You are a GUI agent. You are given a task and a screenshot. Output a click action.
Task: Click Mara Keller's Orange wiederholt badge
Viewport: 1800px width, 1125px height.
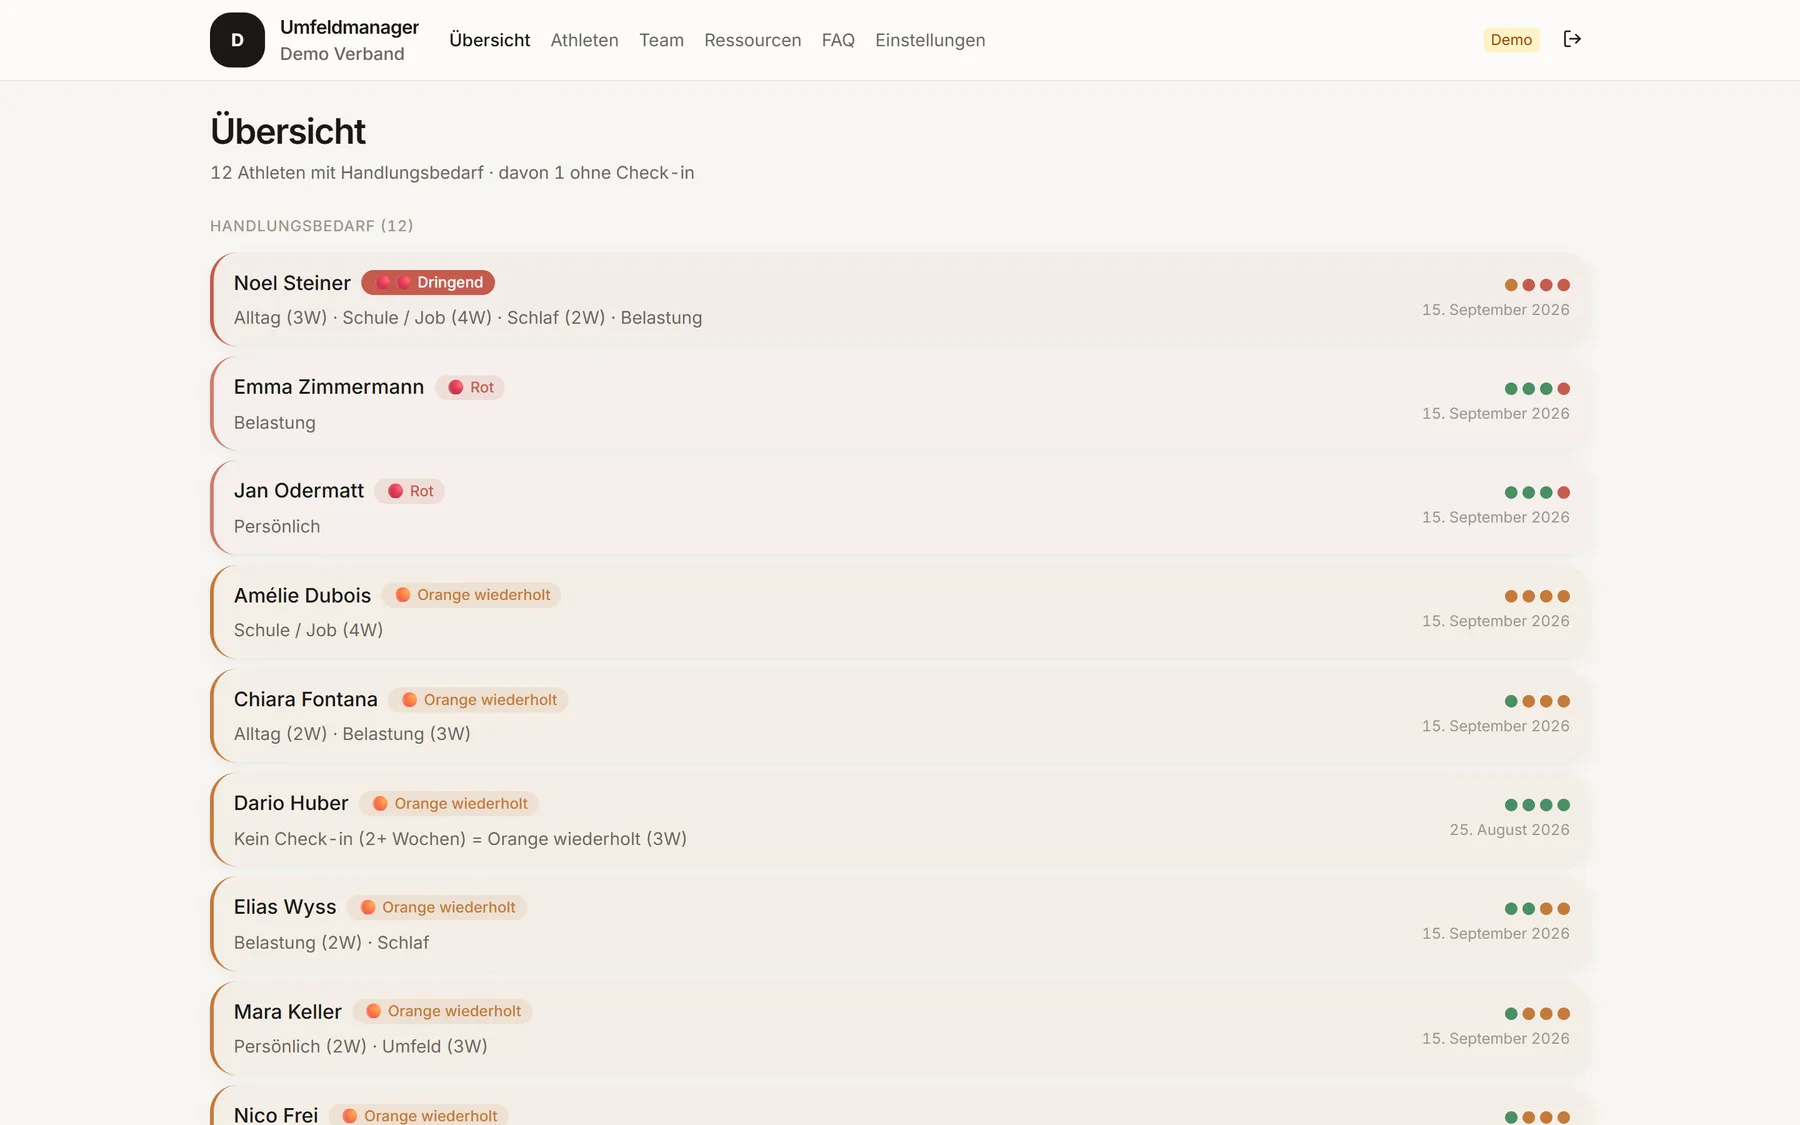tap(443, 1011)
